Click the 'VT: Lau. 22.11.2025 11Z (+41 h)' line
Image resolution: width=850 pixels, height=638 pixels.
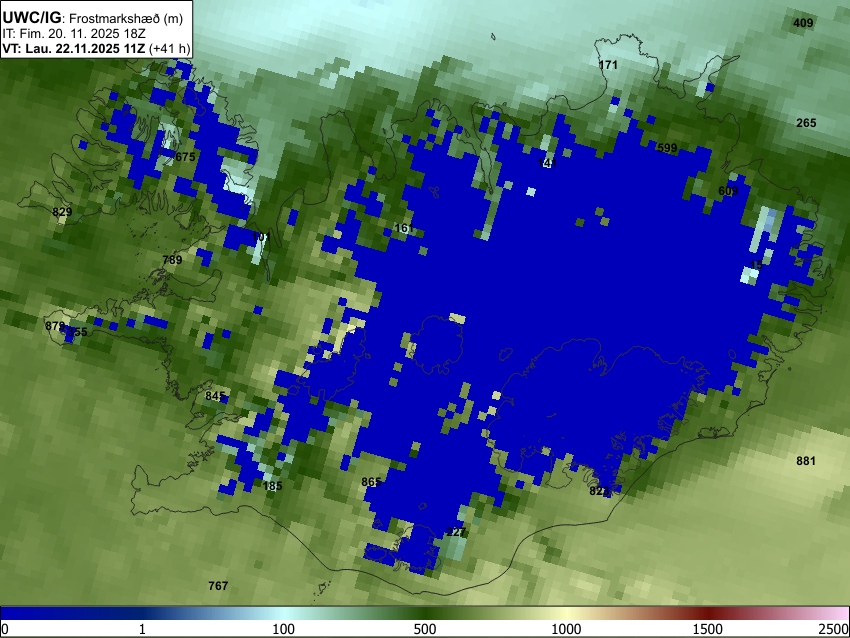pyautogui.click(x=96, y=48)
